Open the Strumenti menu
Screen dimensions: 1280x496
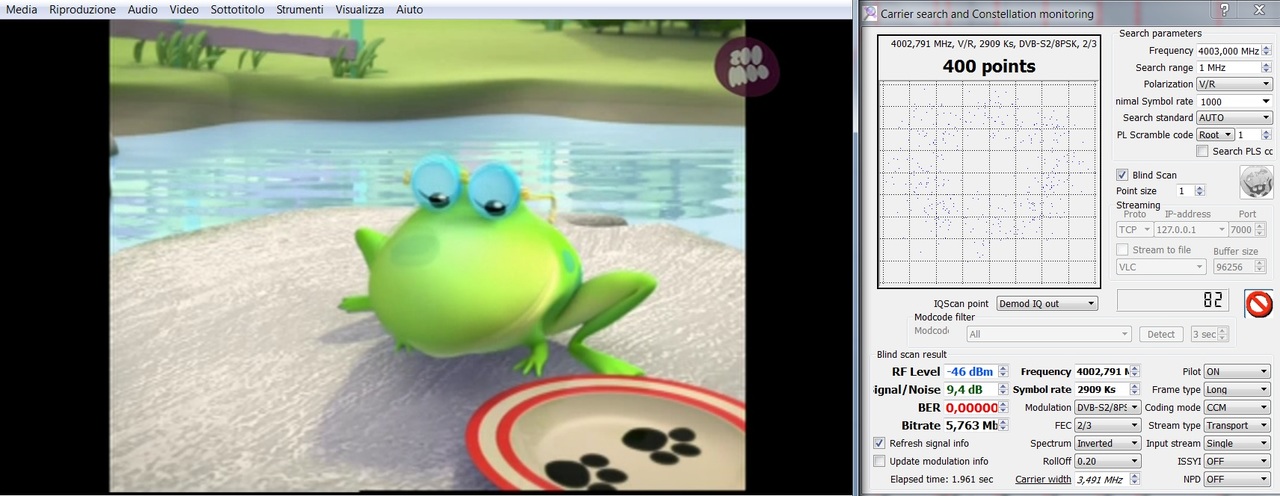click(x=299, y=9)
